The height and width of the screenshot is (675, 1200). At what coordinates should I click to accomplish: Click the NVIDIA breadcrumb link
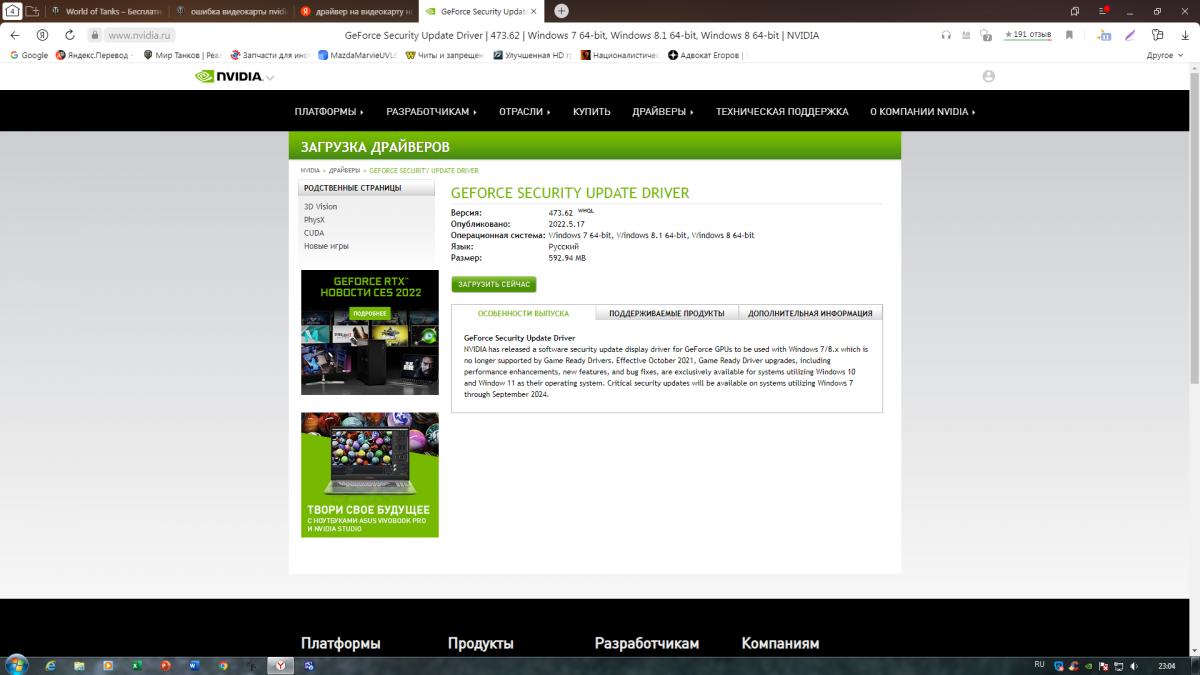[x=310, y=171]
